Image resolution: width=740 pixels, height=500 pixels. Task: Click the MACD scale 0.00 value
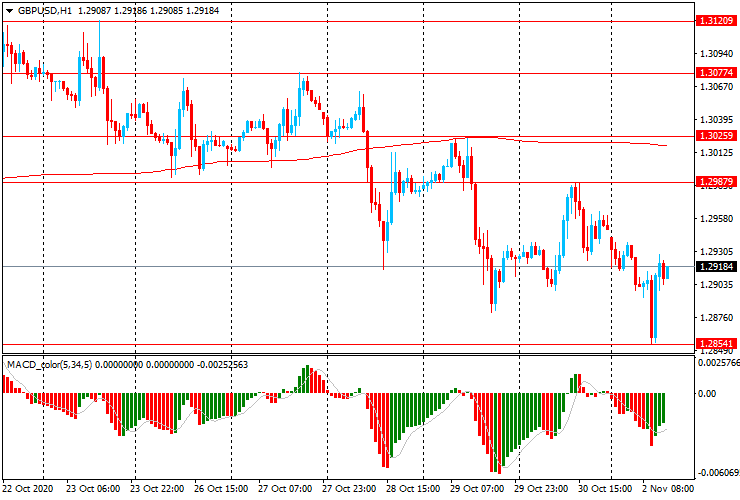706,393
